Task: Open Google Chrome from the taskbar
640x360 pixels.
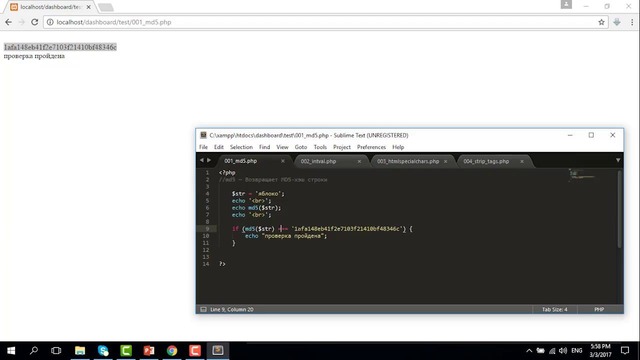Action: 172,350
